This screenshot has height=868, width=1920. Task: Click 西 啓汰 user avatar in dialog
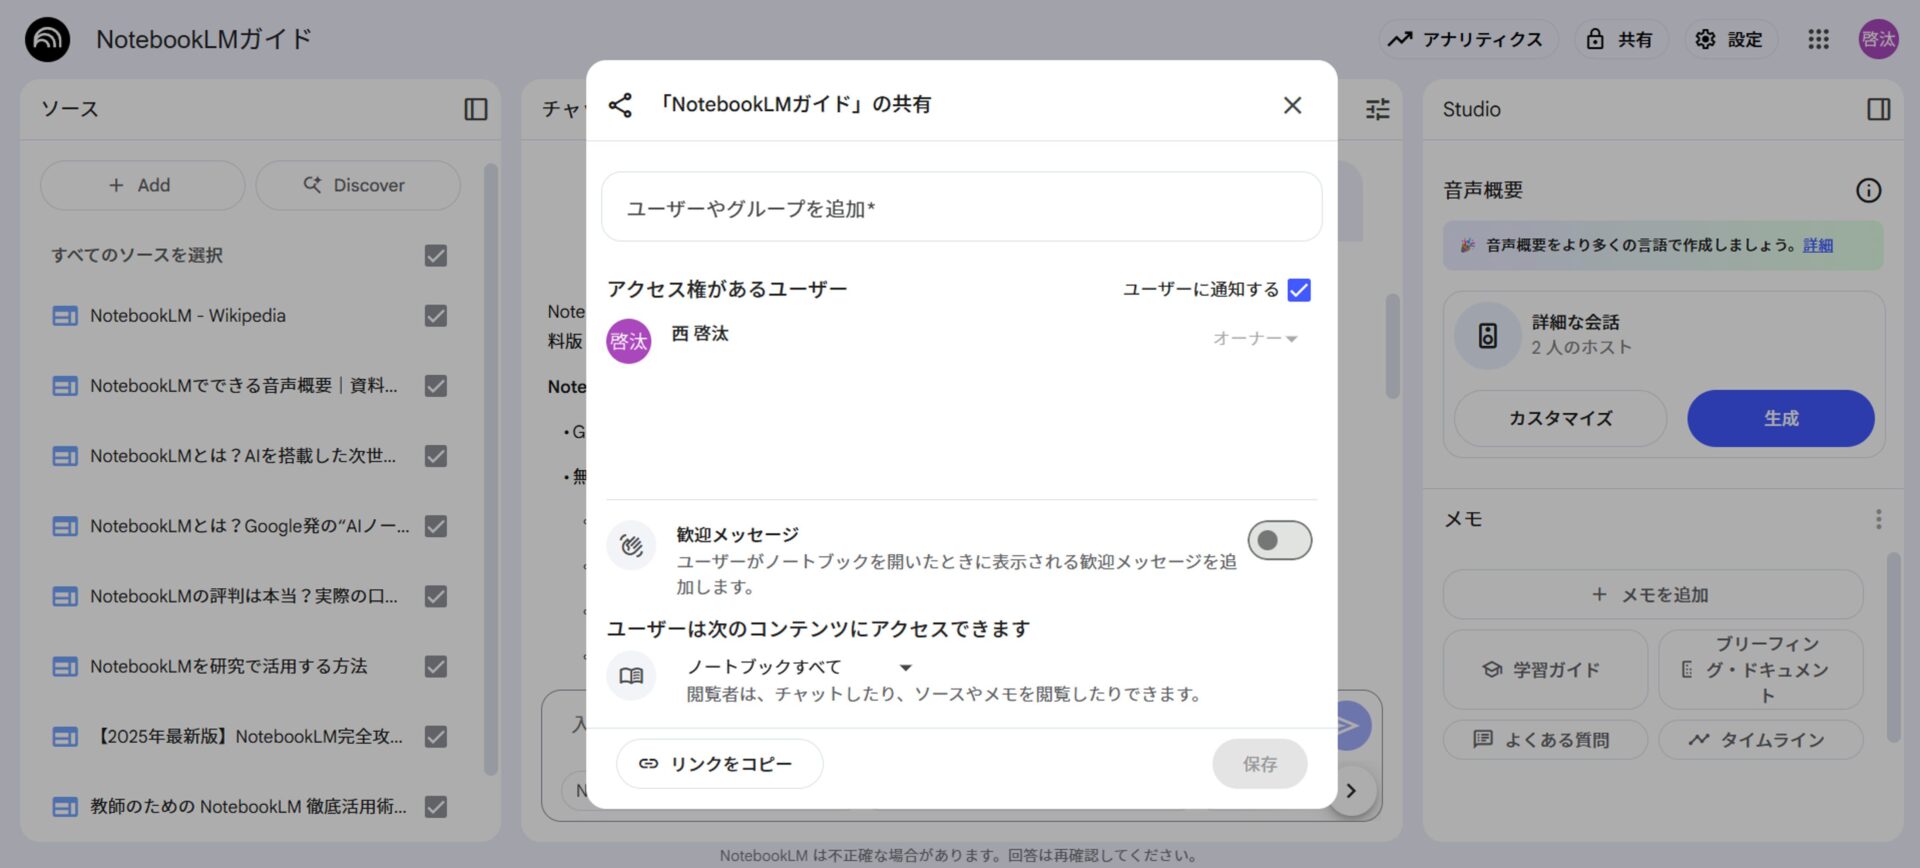point(629,341)
